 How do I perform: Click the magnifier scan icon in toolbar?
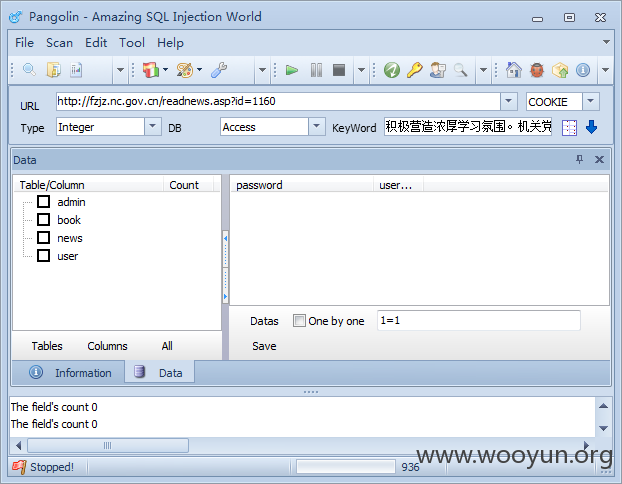click(x=29, y=70)
